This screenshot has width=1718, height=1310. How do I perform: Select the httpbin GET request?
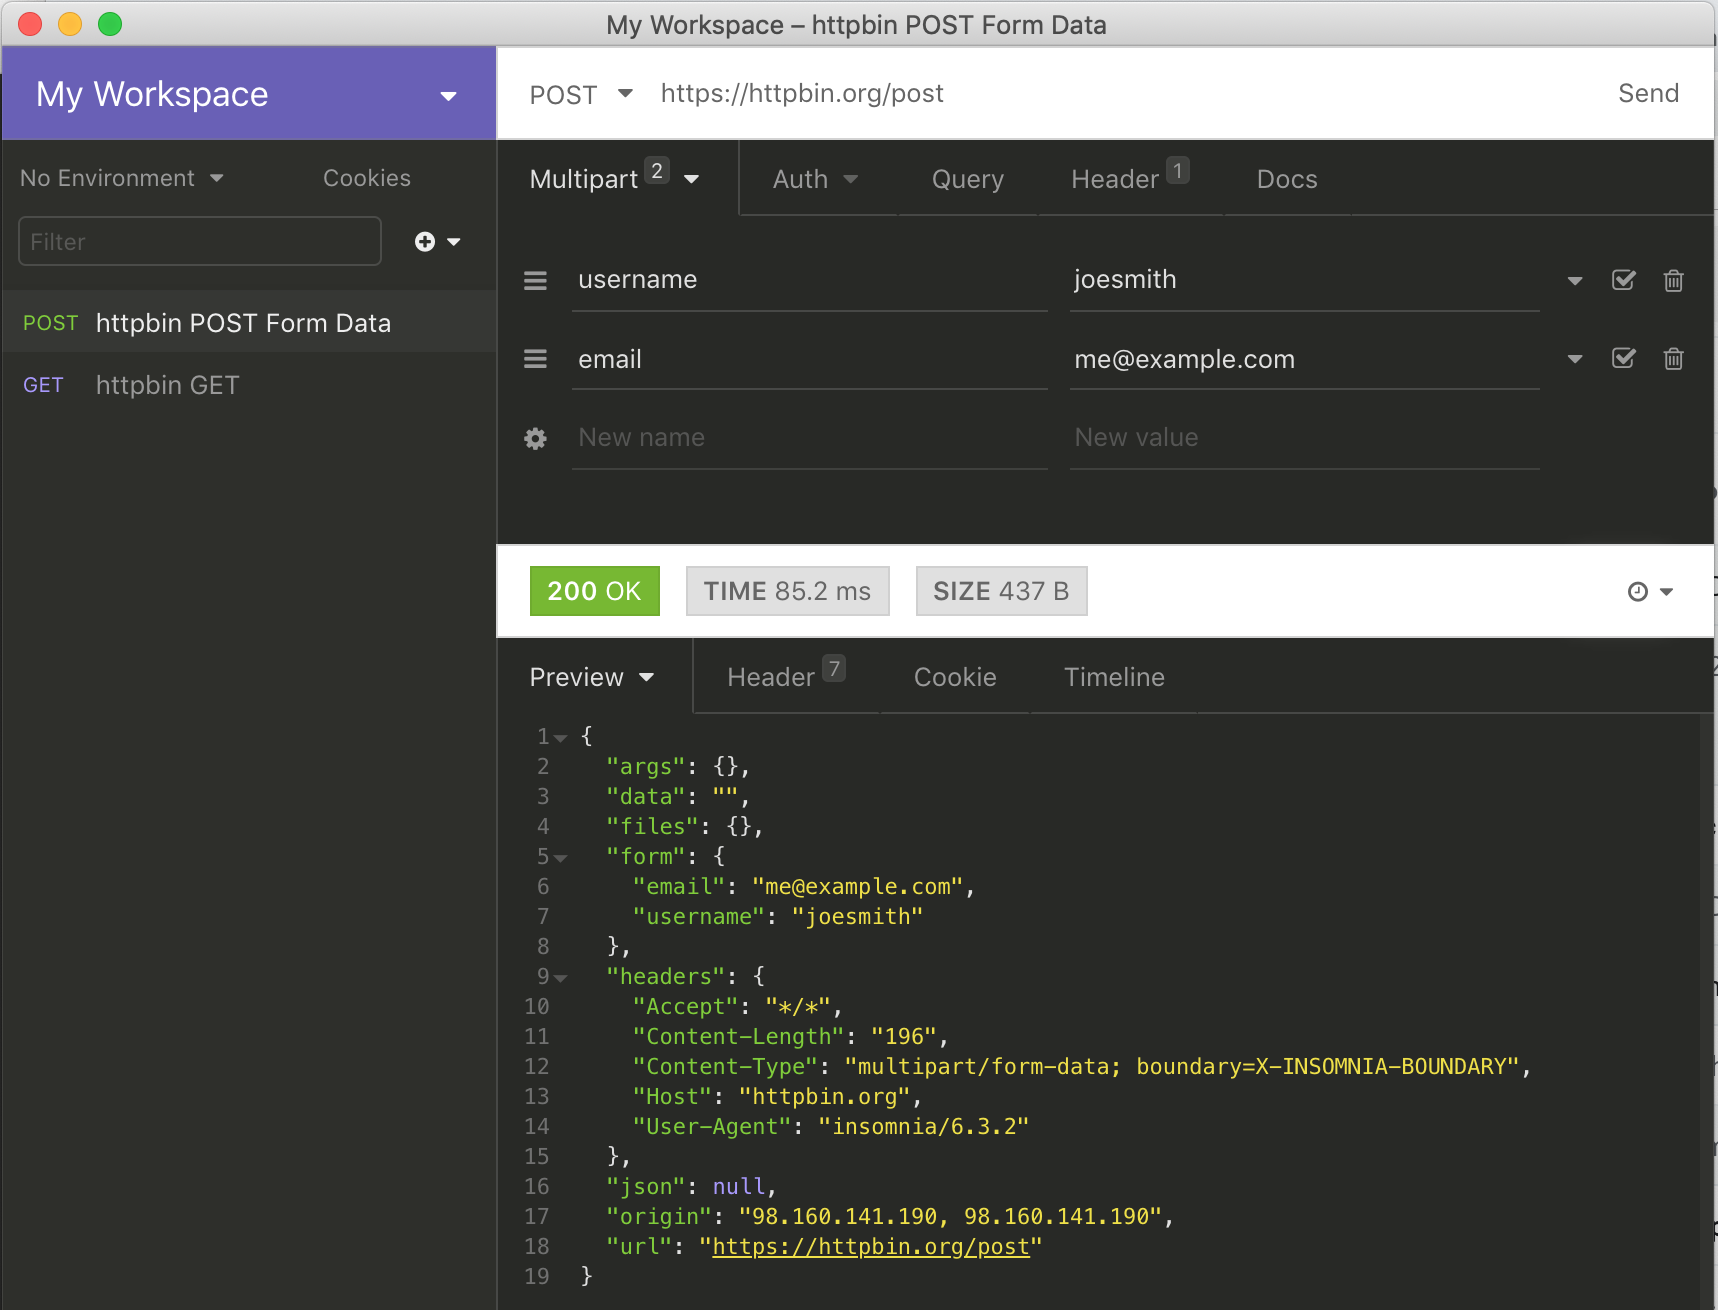tap(249, 385)
